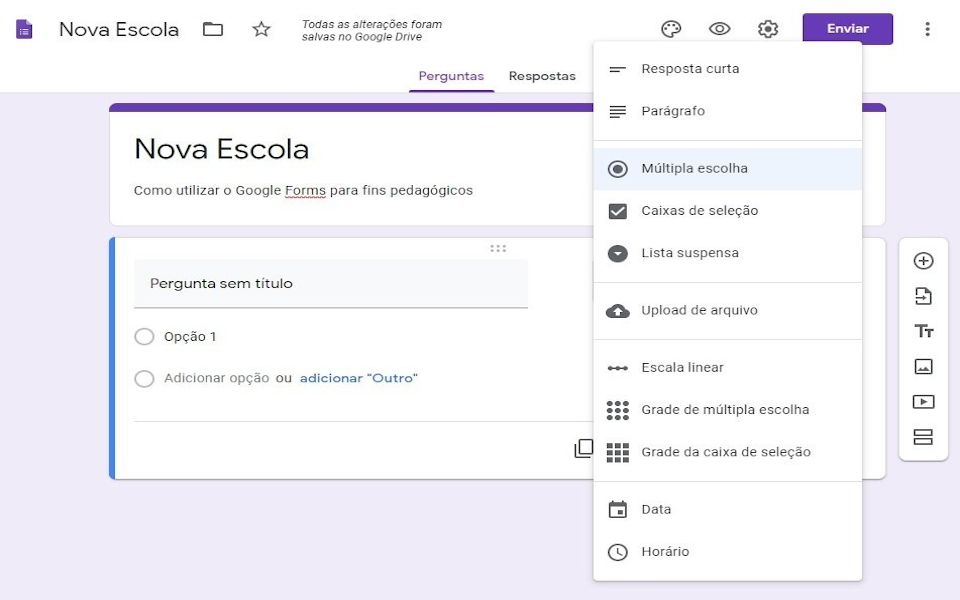
Task: Click the Enviar button
Action: [x=847, y=29]
